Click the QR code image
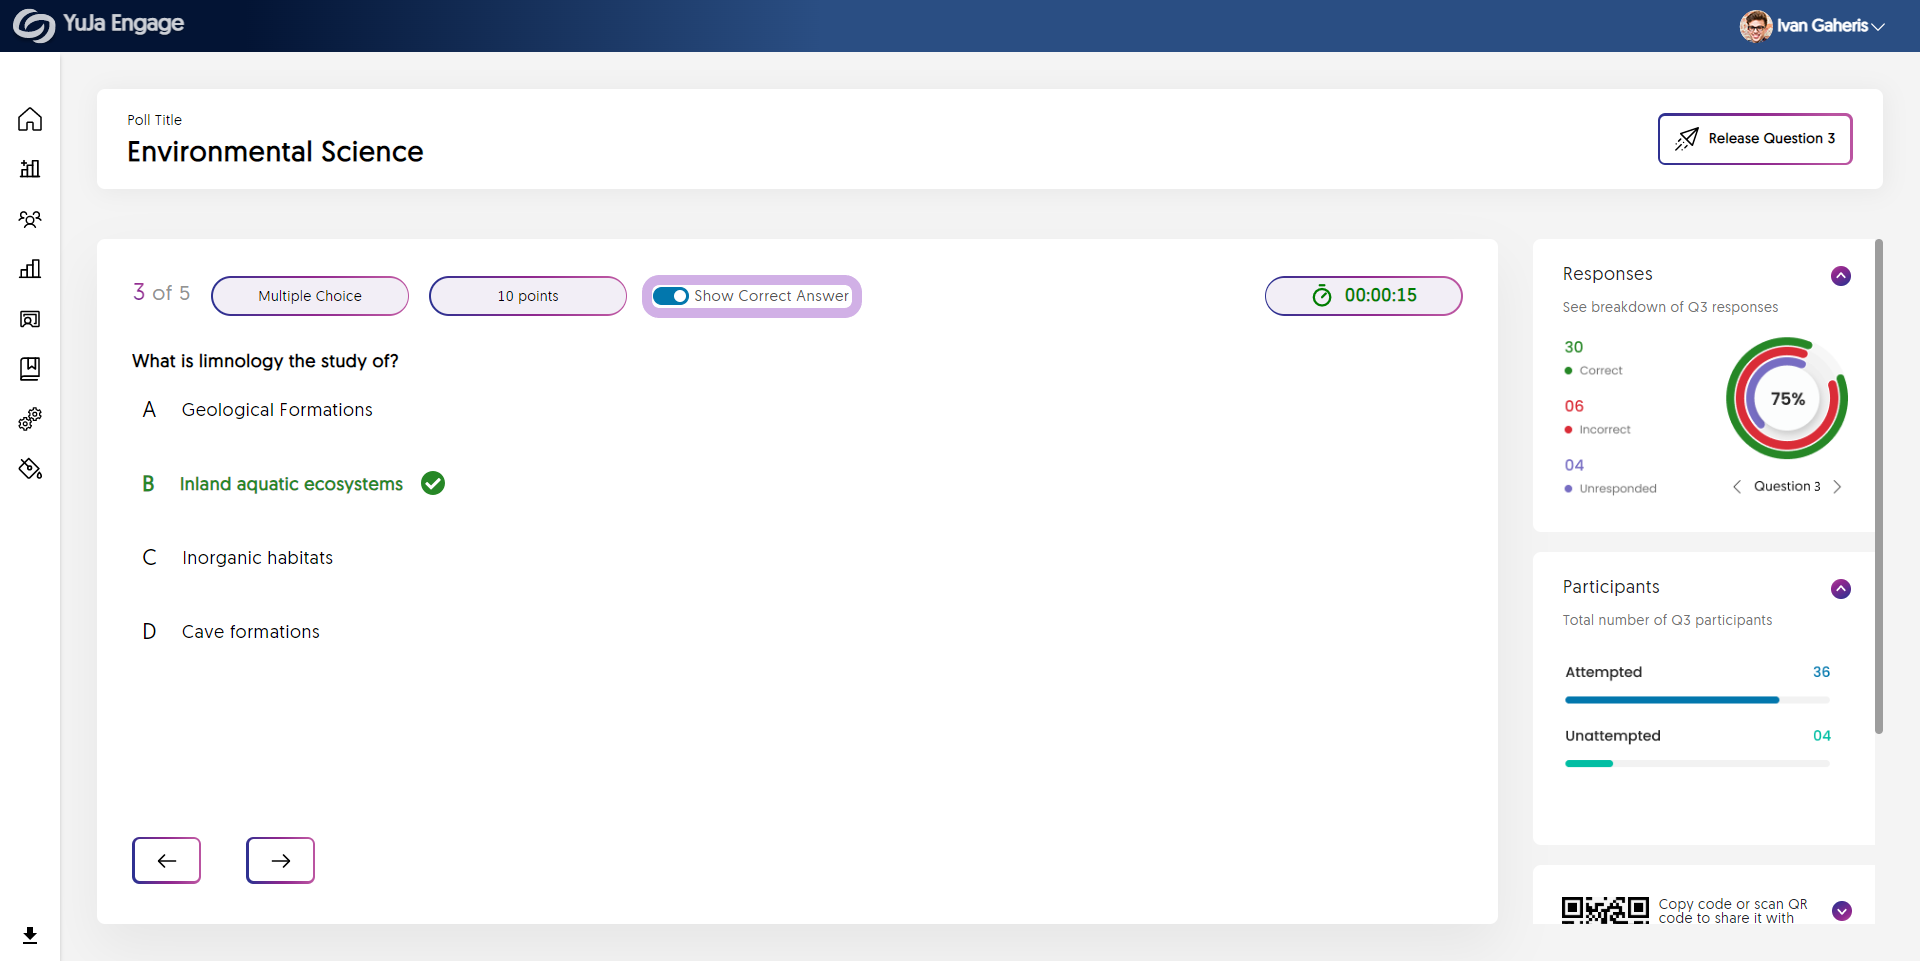This screenshot has height=961, width=1920. (1605, 909)
